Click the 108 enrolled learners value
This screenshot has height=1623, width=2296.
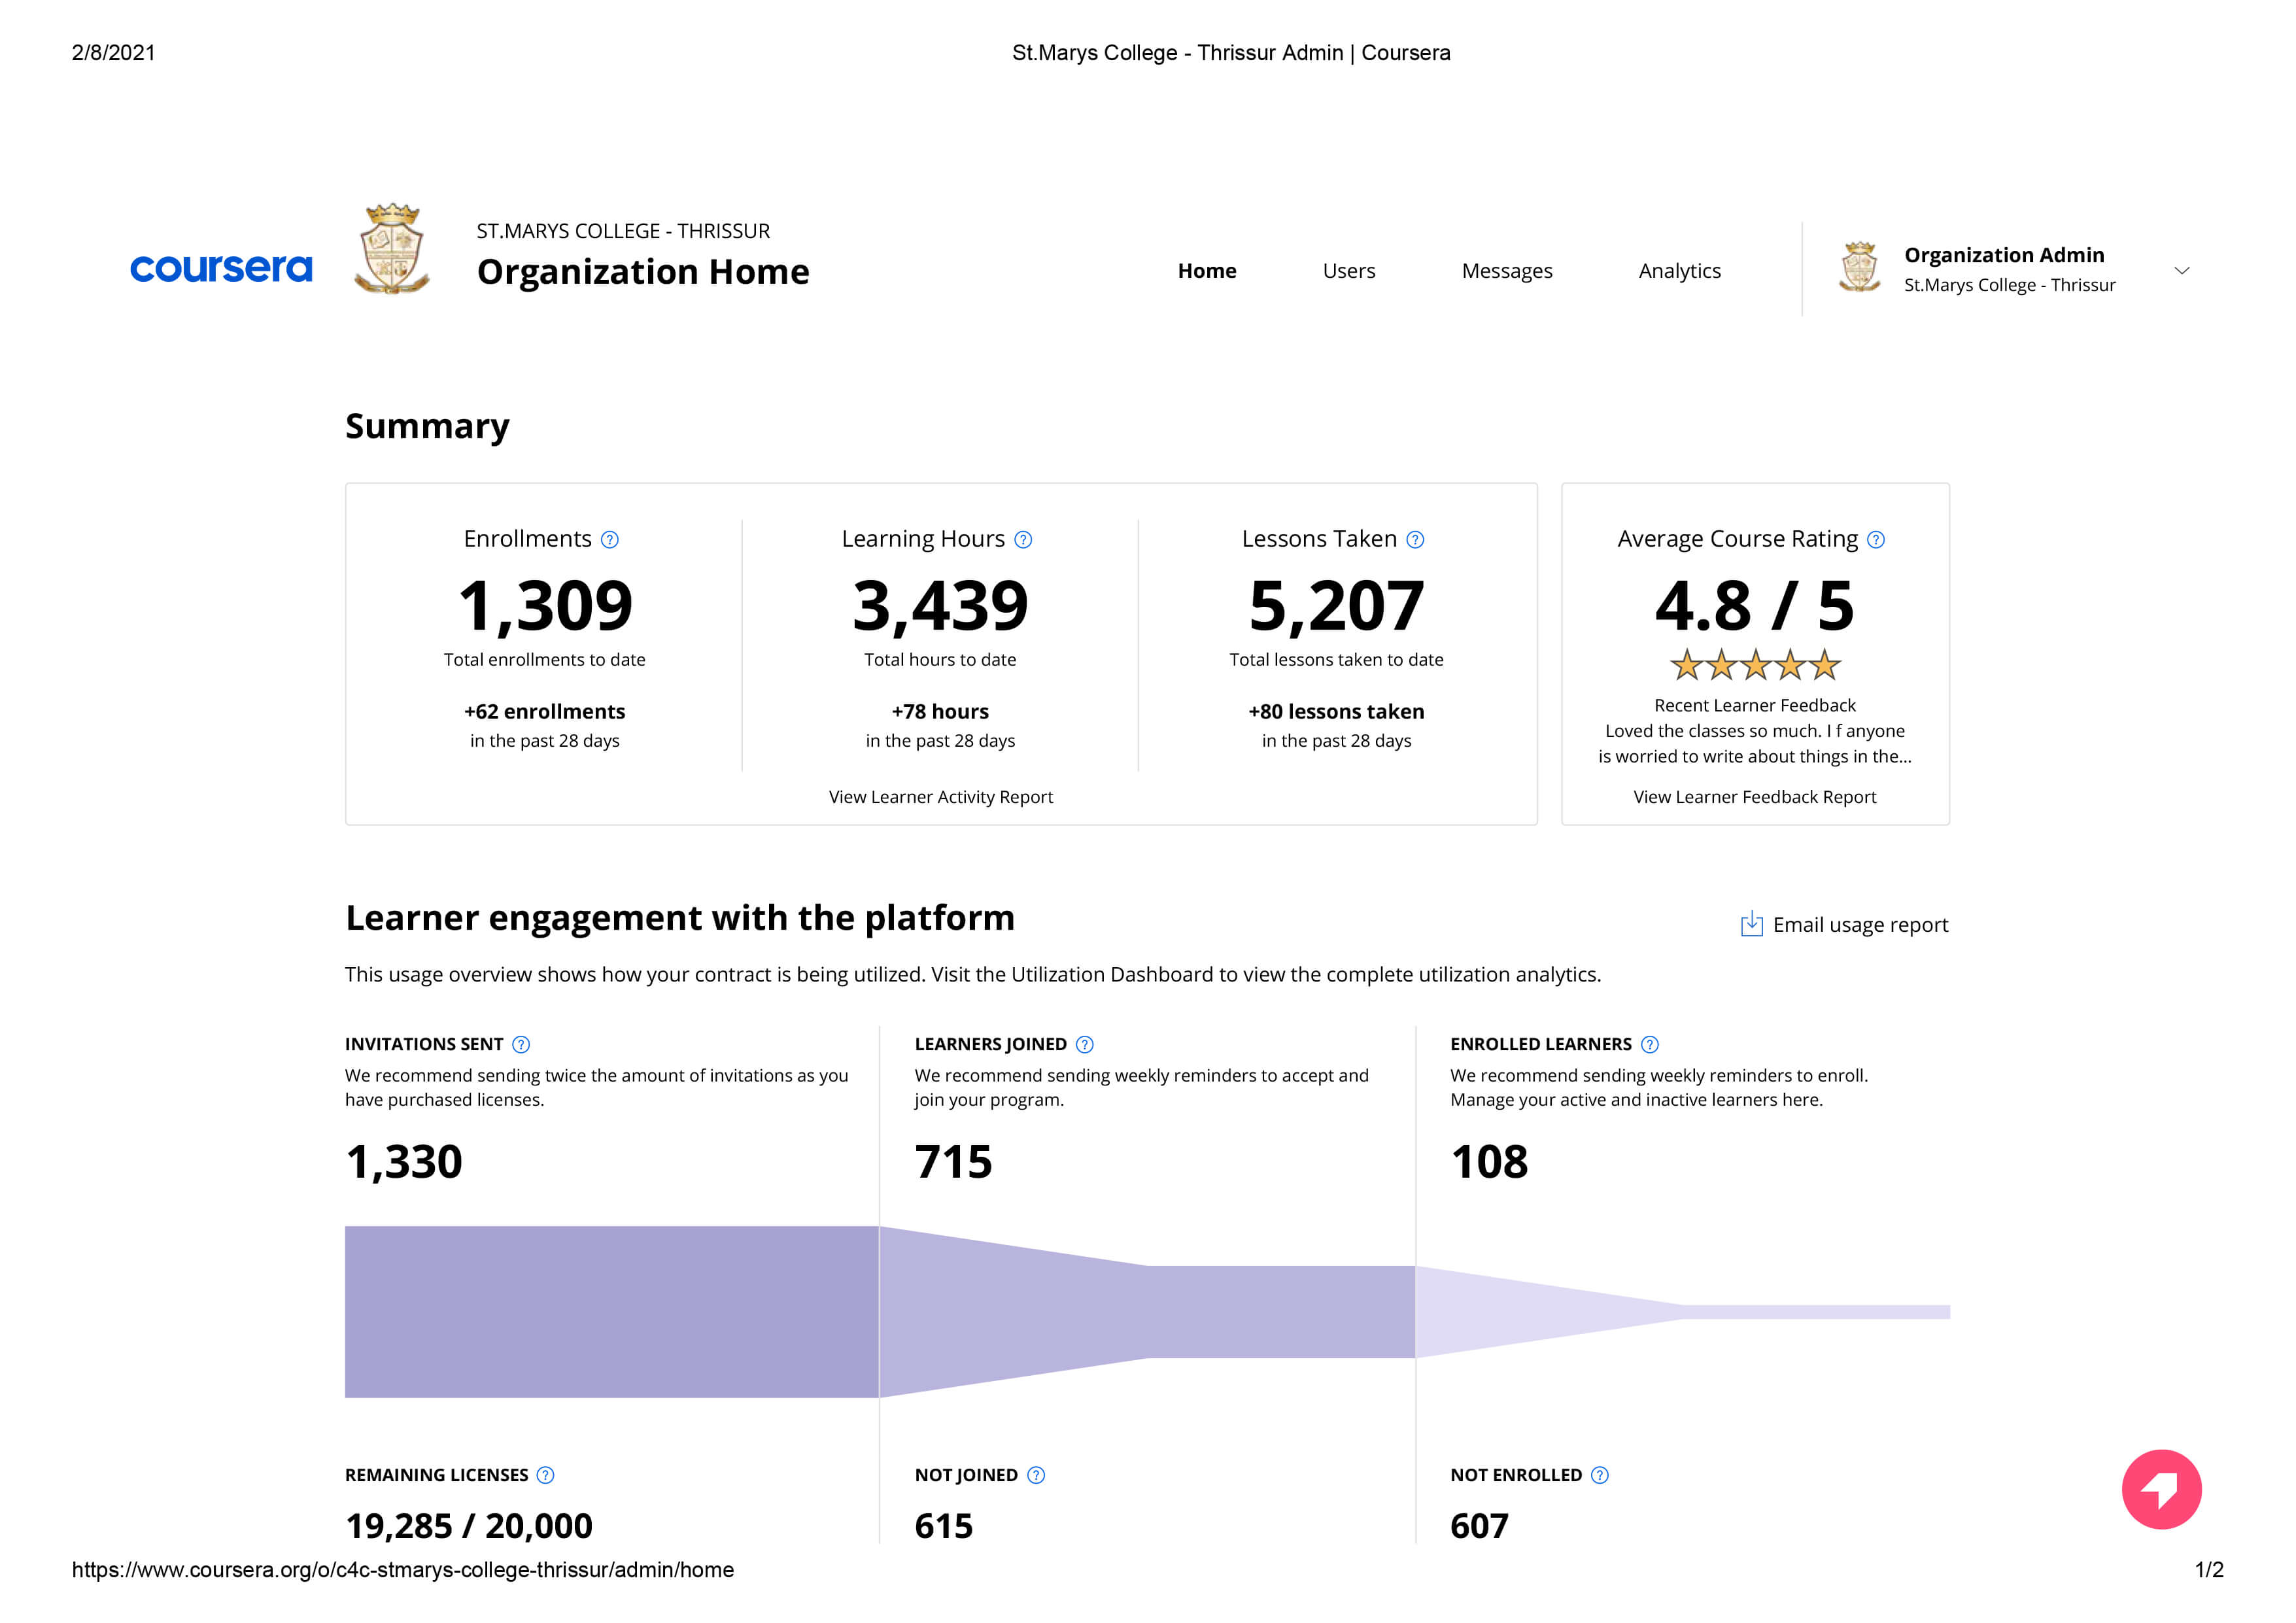tap(1489, 1162)
